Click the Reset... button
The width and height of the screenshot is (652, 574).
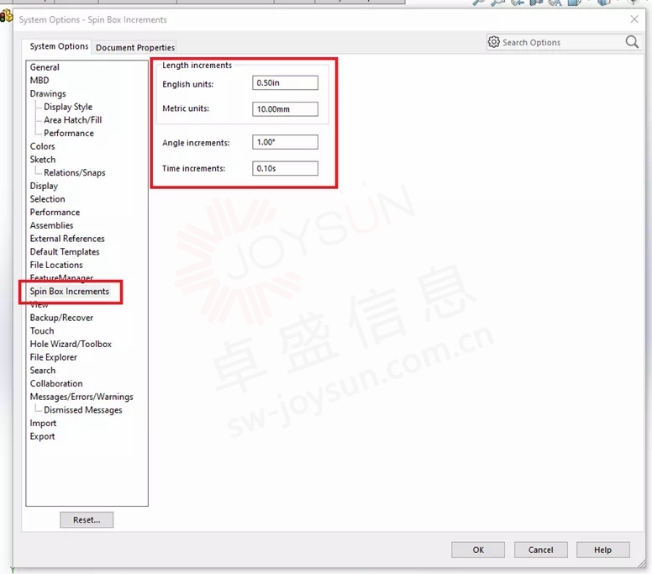tap(86, 520)
